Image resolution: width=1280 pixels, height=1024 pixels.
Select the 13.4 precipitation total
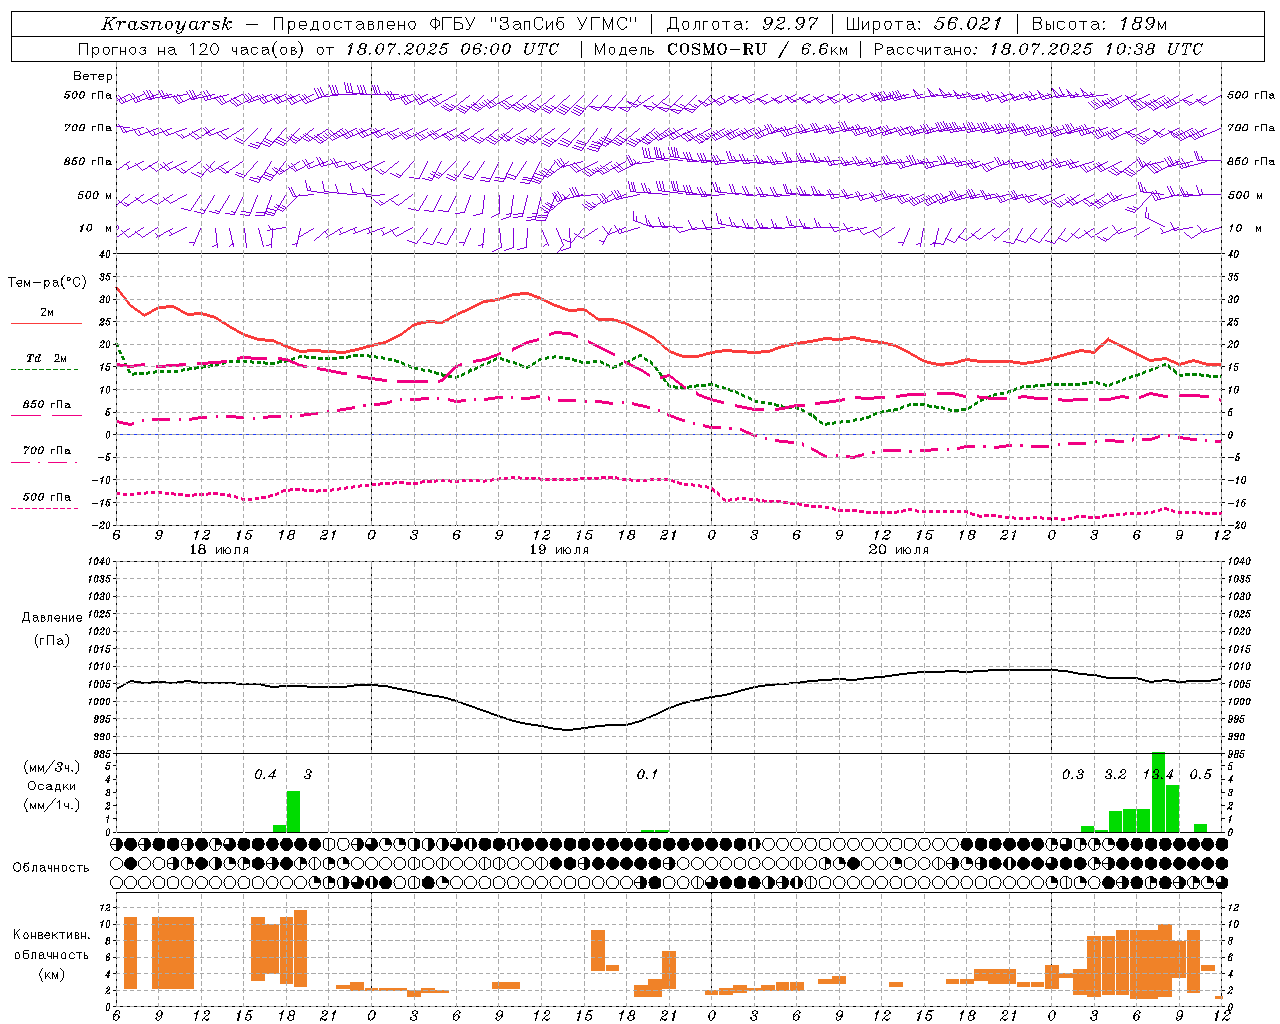(1158, 774)
